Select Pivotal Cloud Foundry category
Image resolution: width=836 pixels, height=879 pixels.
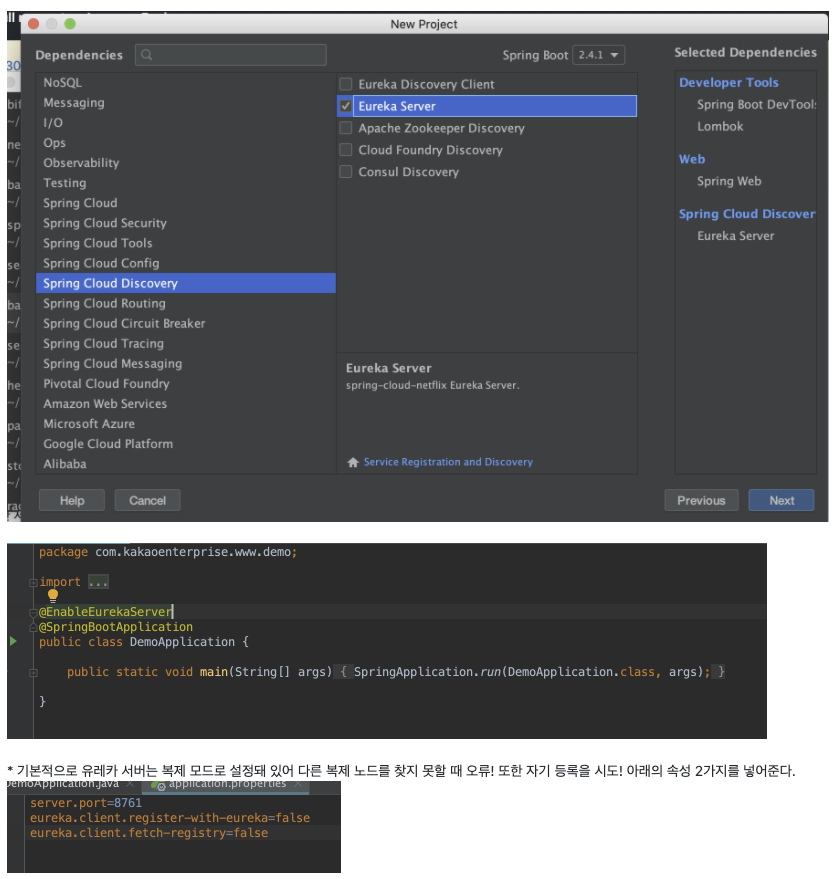pyautogui.click(x=186, y=384)
